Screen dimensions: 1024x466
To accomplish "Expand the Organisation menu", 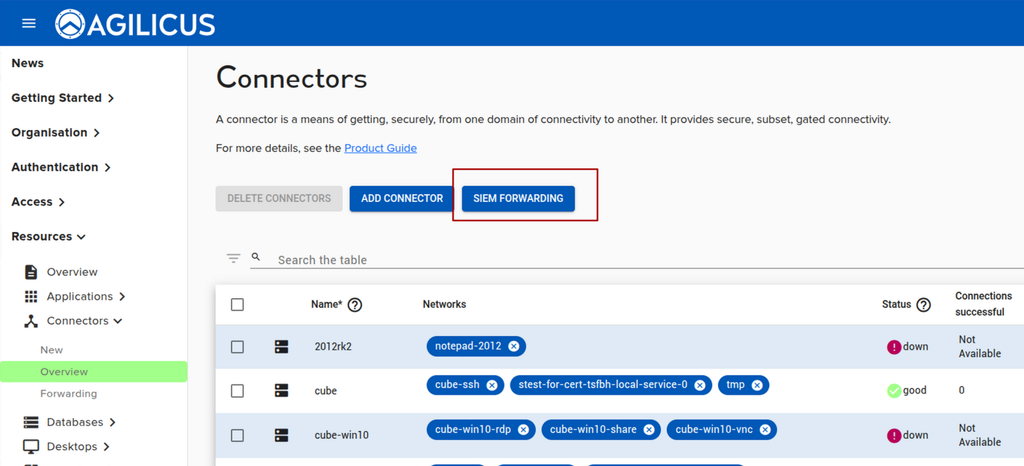I will tap(56, 132).
